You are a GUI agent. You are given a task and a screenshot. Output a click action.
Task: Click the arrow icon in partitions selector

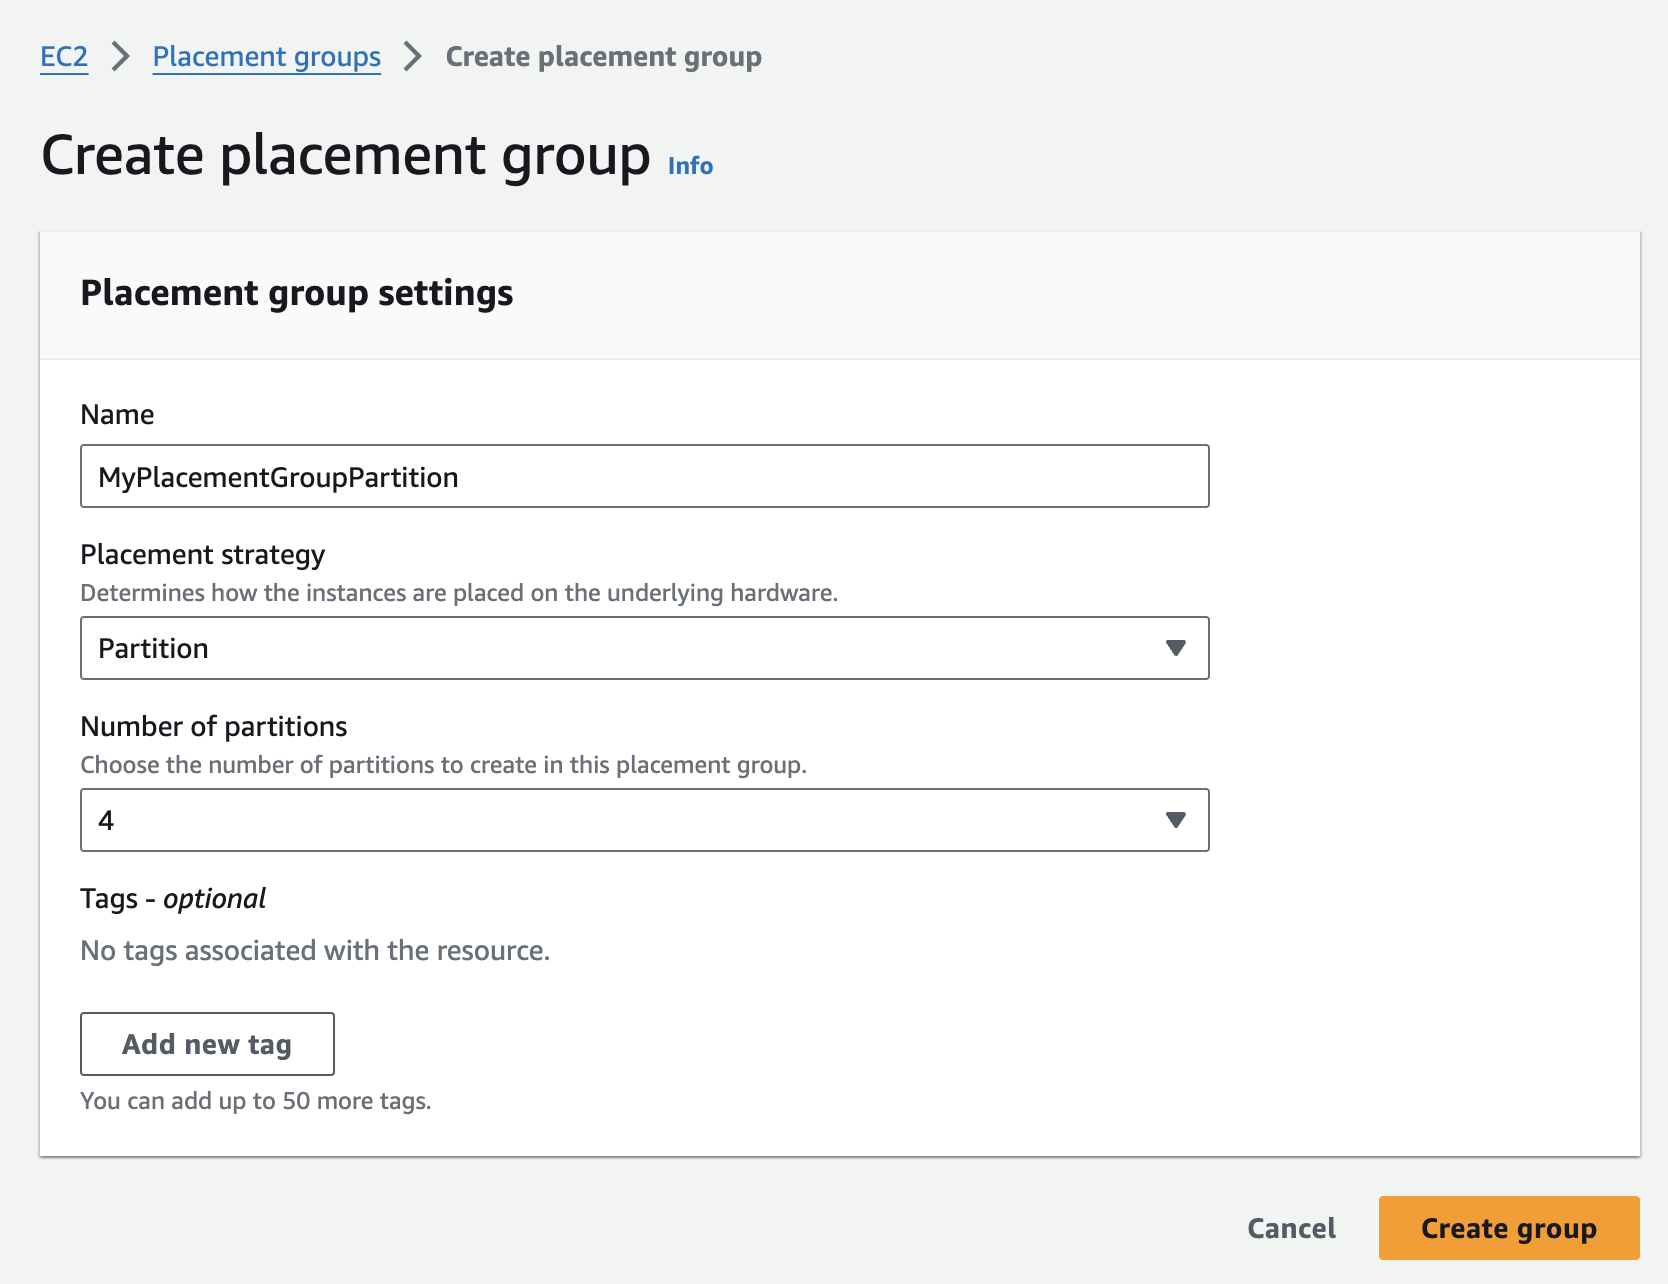point(1175,821)
